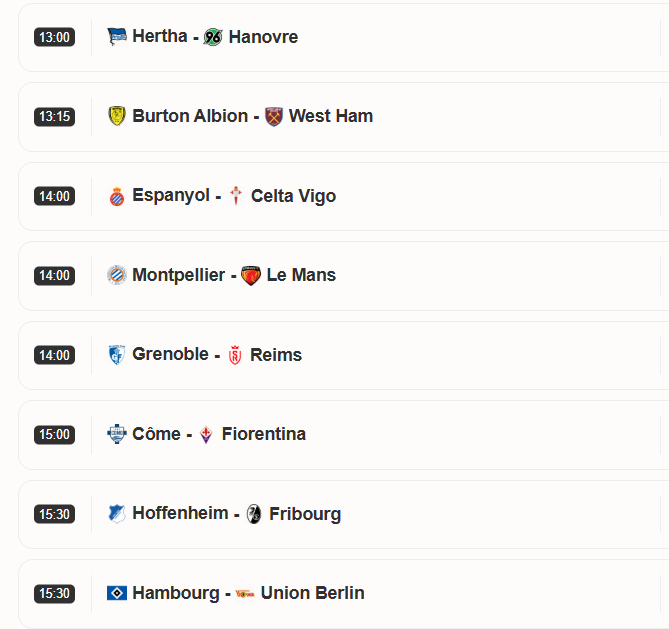
Task: Click the Hanovre 96 club logo
Action: pos(213,37)
